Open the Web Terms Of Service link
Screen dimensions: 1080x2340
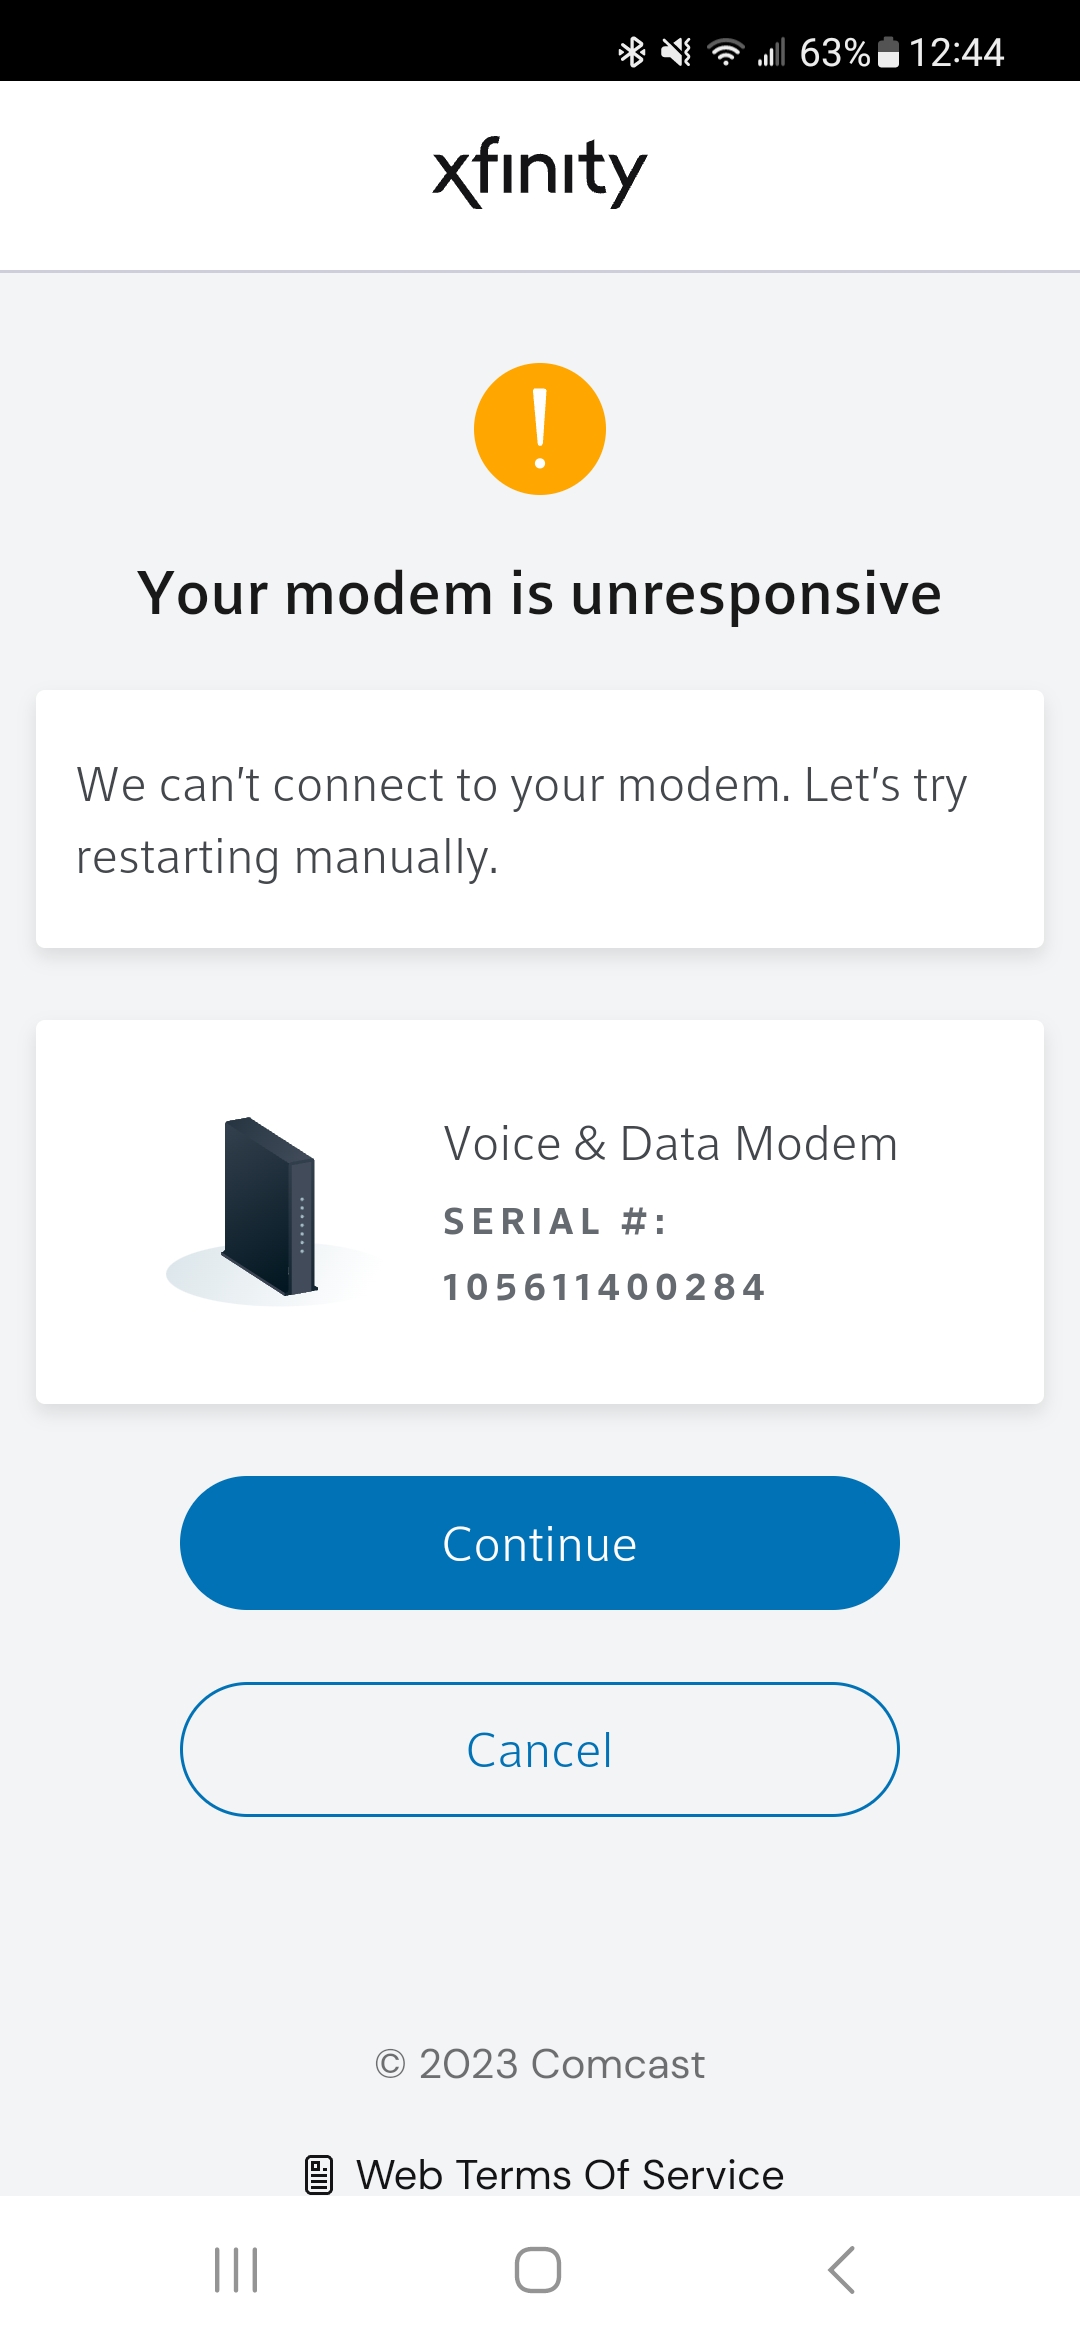pyautogui.click(x=569, y=2175)
